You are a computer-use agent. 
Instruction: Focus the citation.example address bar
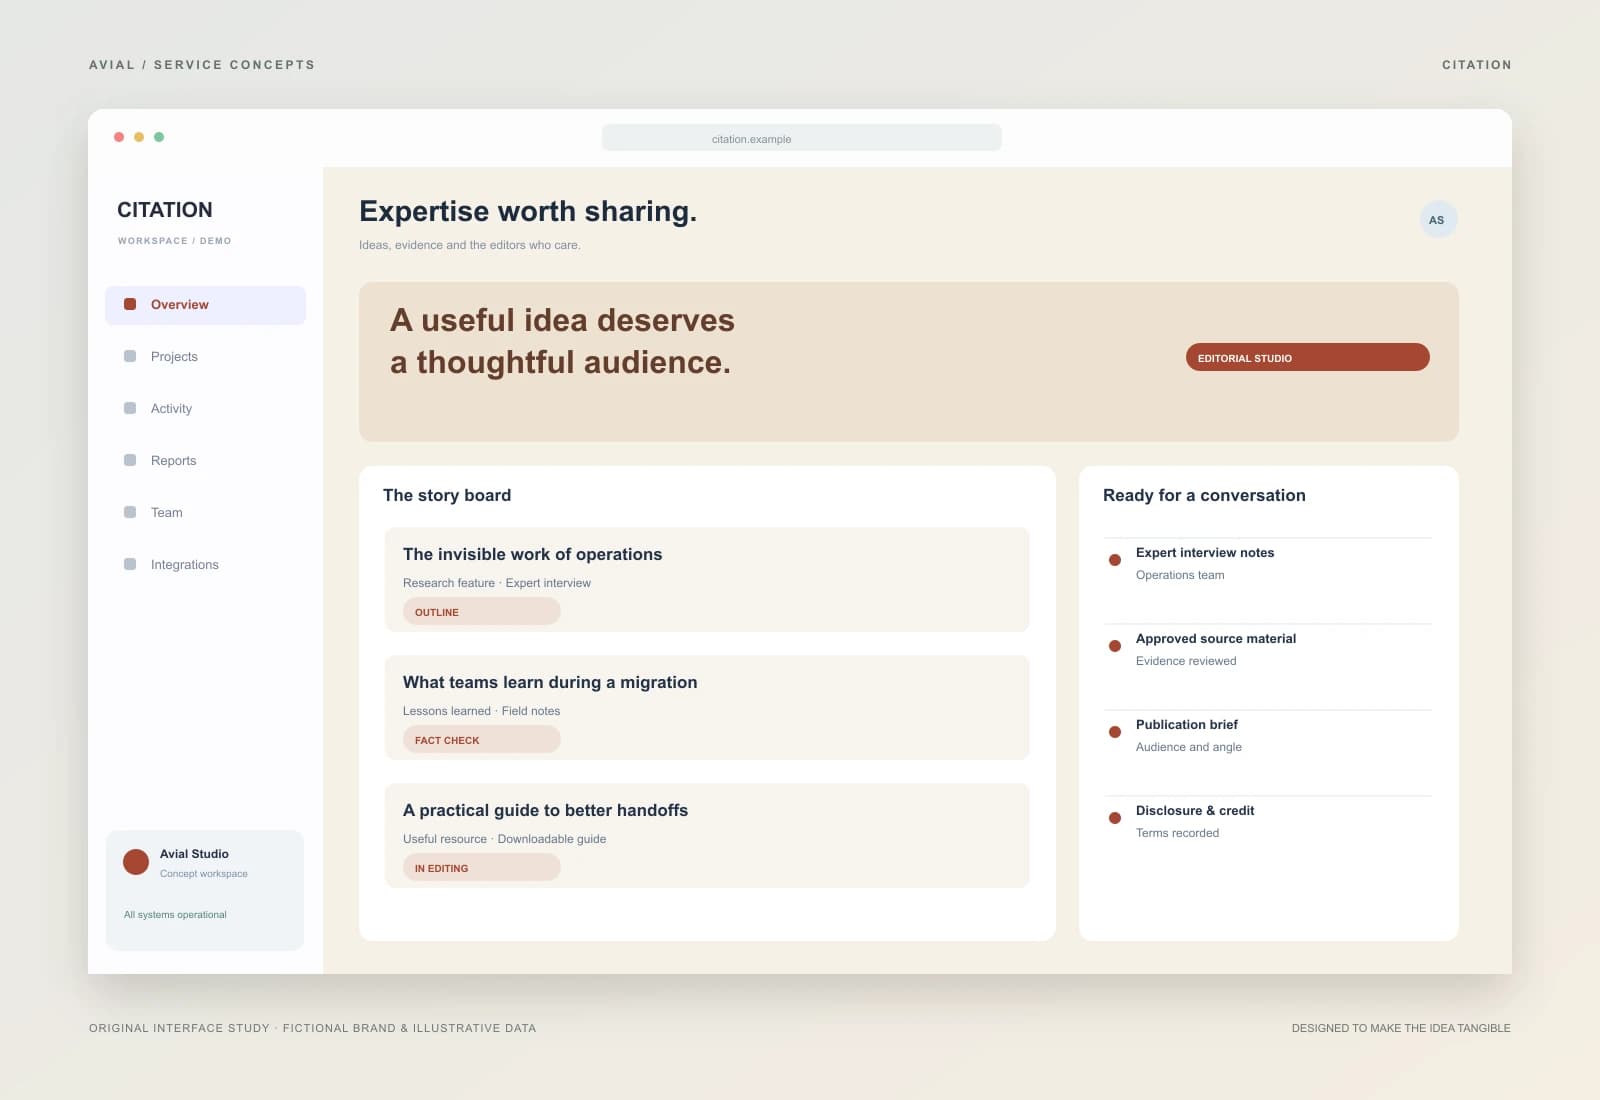[x=801, y=138]
